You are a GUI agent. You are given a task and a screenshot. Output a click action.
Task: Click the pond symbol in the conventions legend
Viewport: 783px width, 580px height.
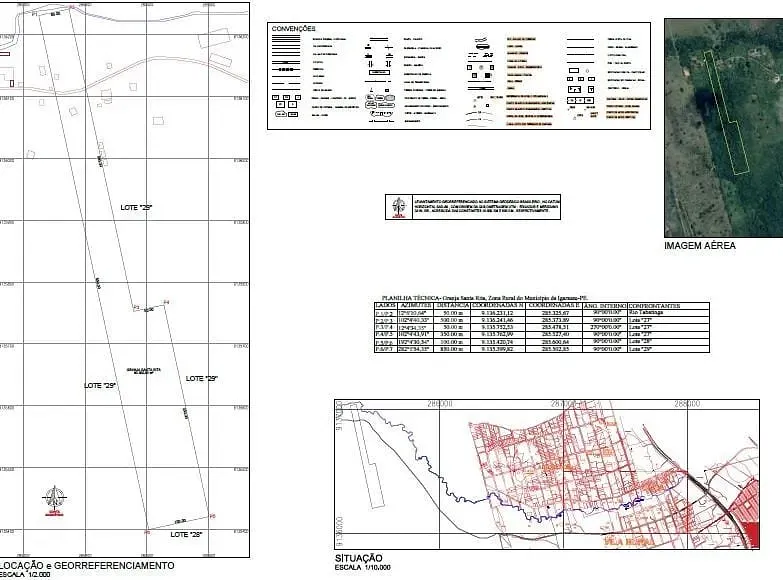[x=480, y=47]
